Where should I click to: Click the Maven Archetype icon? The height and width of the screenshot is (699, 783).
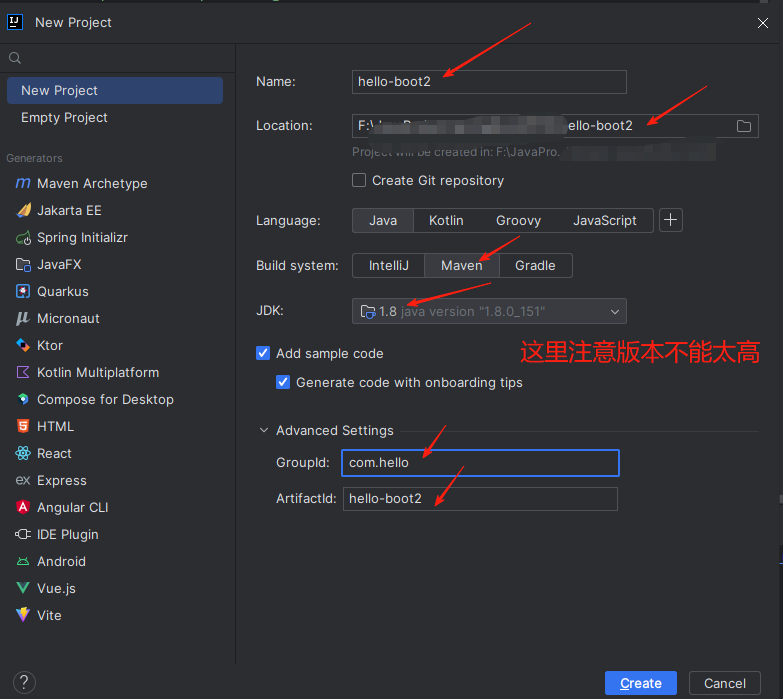pos(23,183)
